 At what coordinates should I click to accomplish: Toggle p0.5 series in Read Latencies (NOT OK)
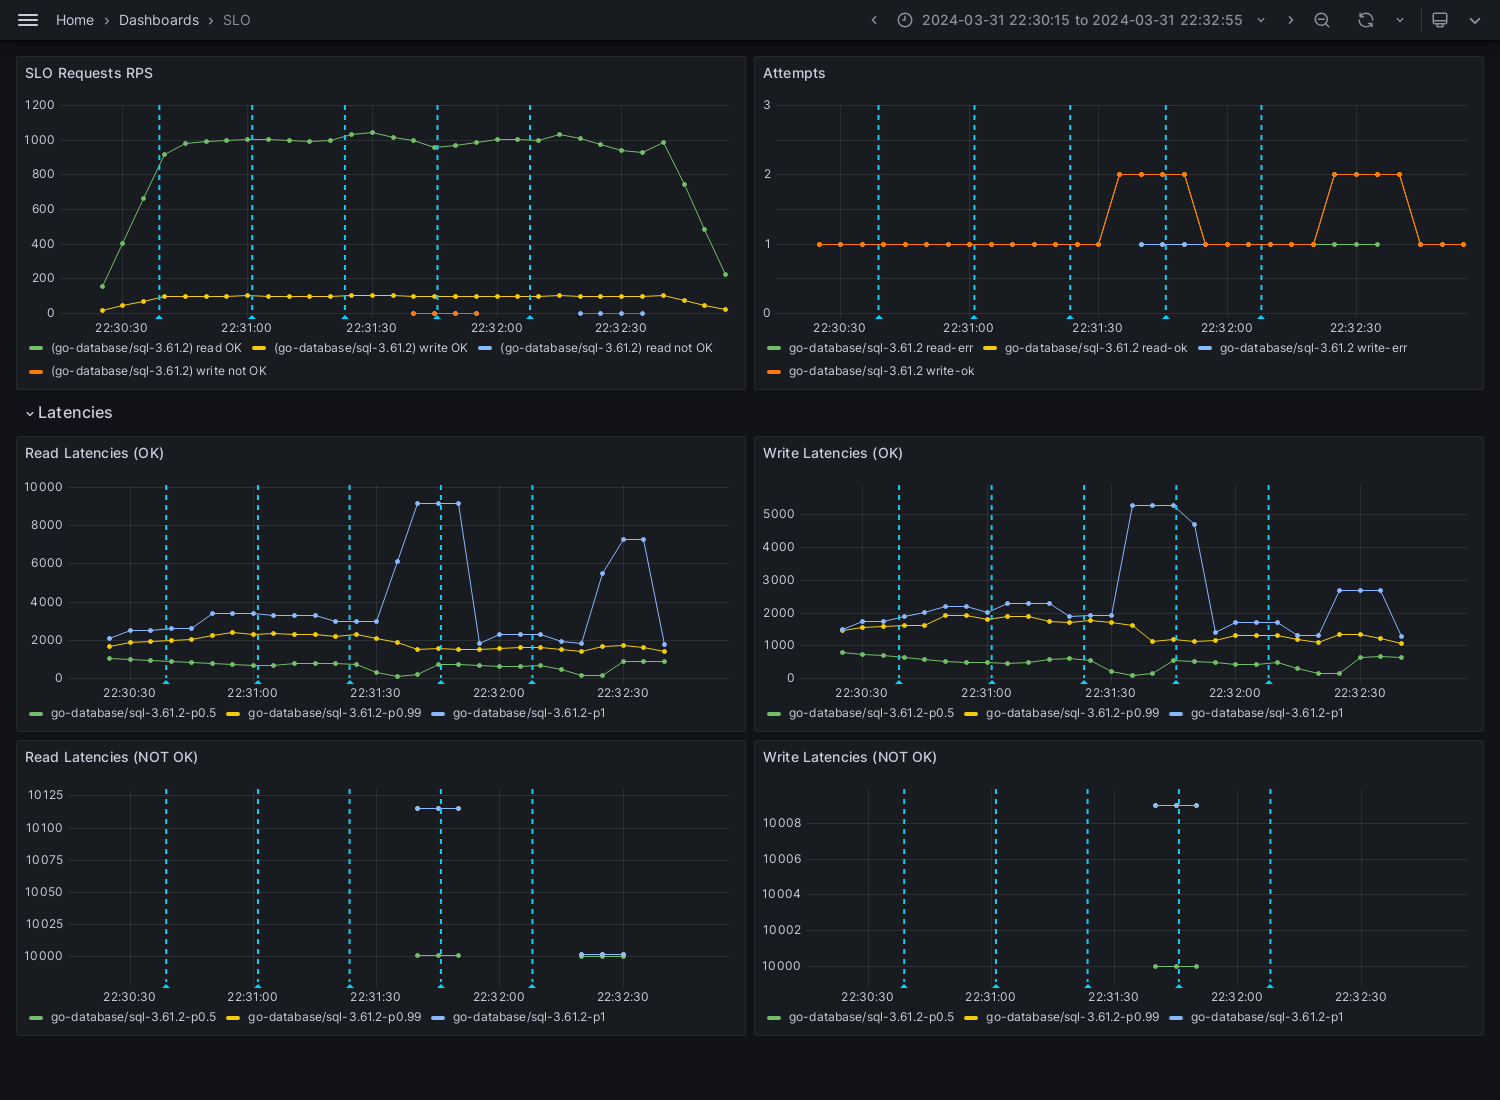pyautogui.click(x=133, y=1017)
